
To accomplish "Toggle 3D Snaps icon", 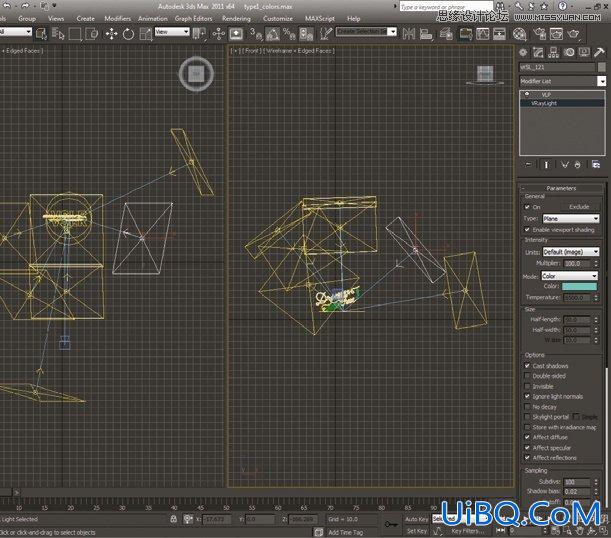I will tap(255, 34).
